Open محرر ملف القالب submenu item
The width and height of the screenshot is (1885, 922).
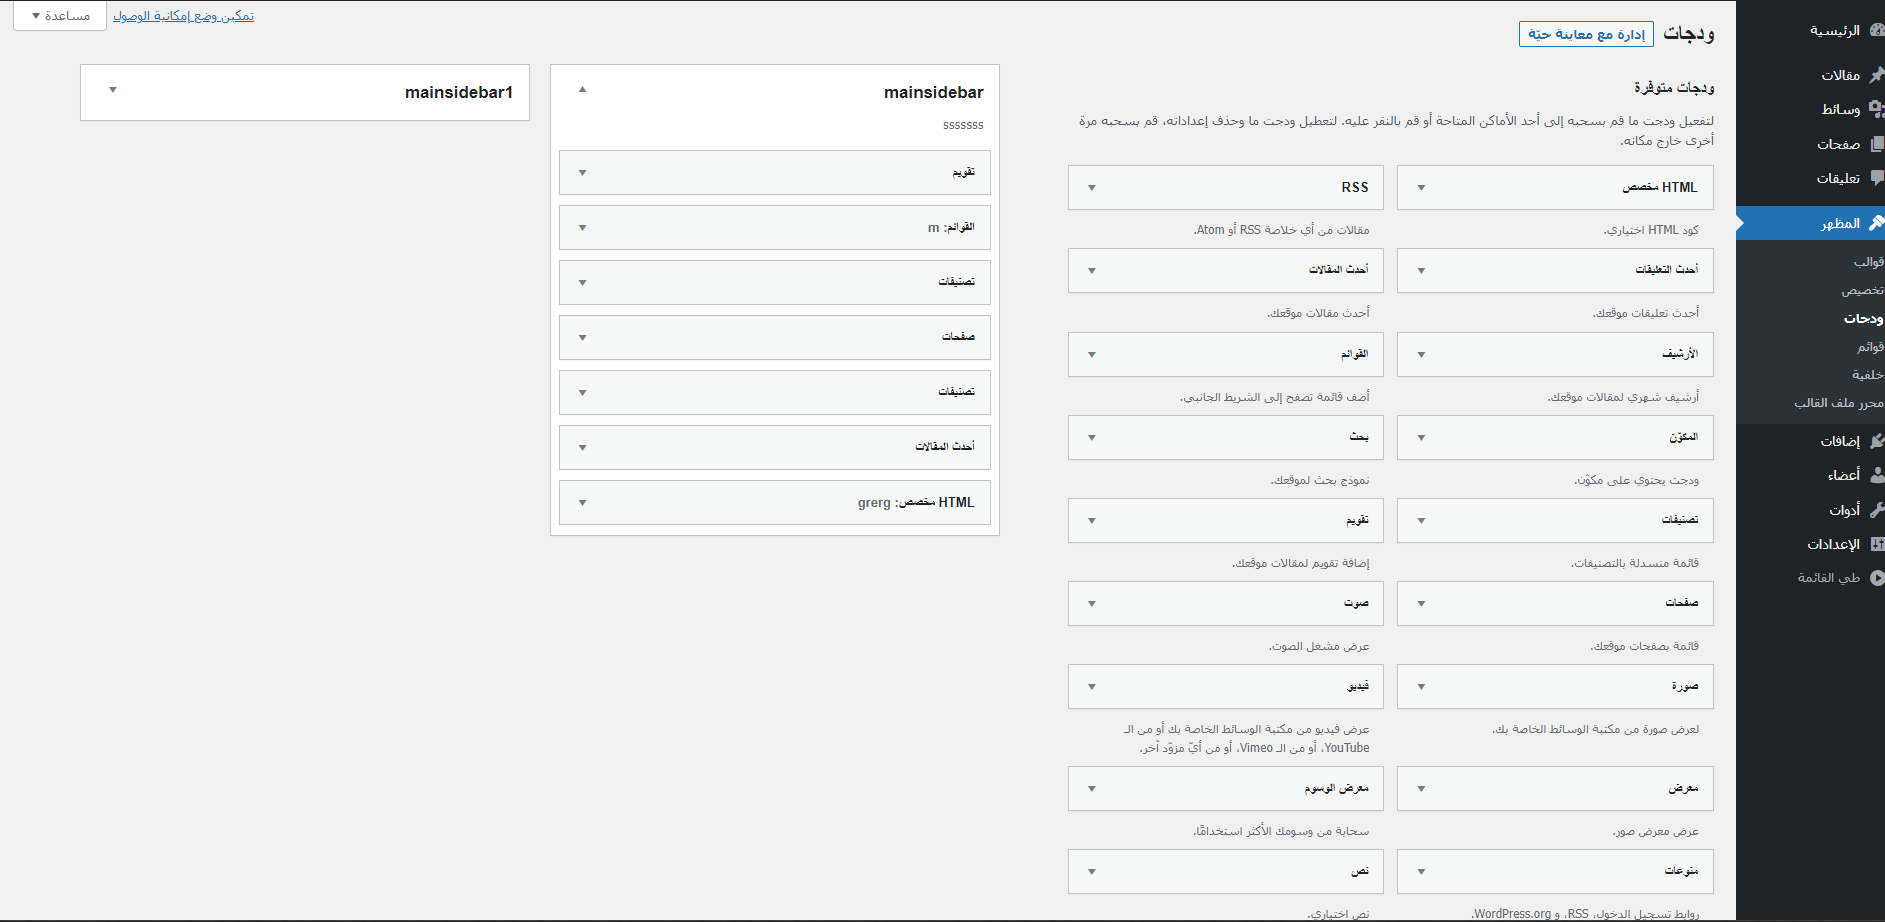pyautogui.click(x=1838, y=403)
